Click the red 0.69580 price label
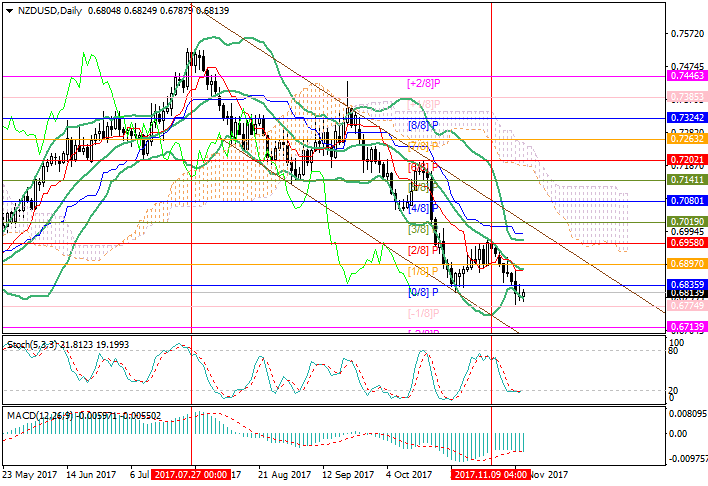 687,243
